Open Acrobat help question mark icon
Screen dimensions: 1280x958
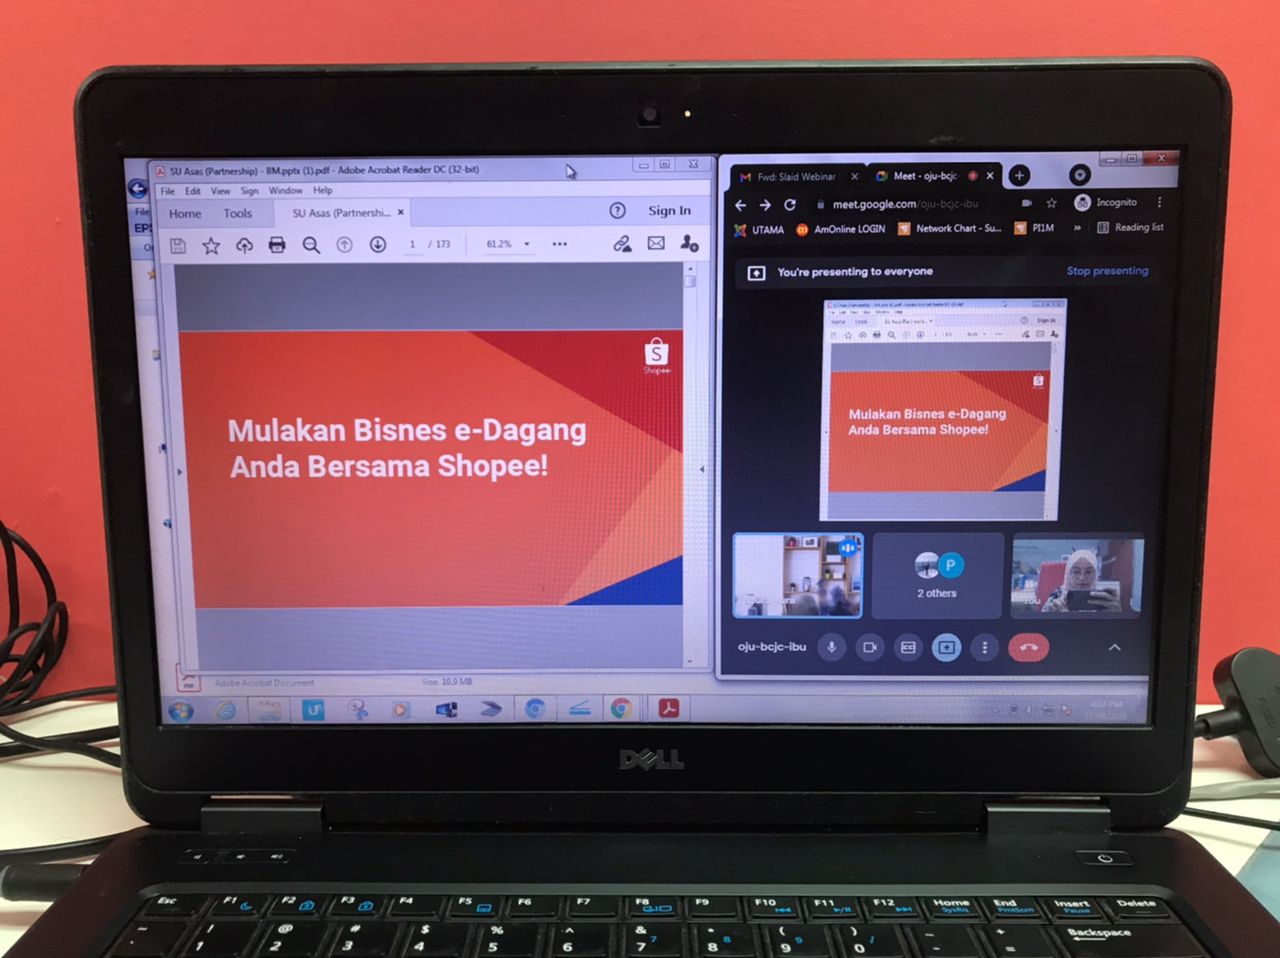tap(618, 211)
